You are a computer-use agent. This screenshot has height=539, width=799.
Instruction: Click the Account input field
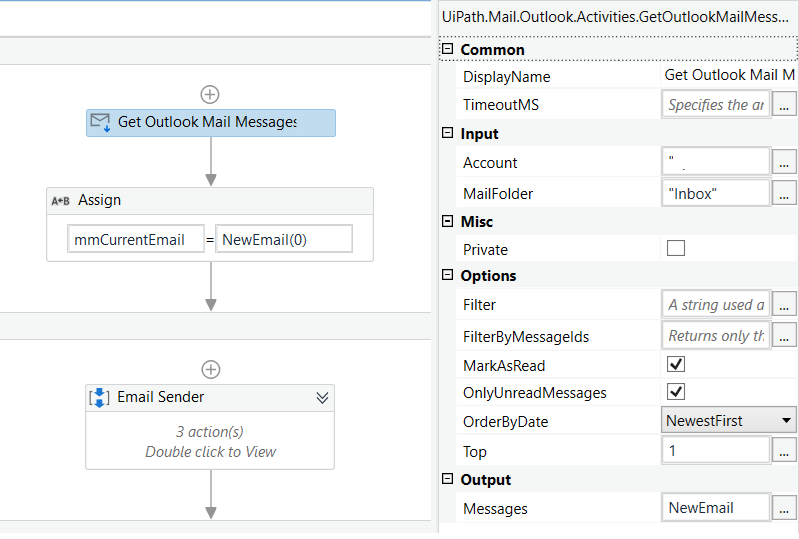715,162
